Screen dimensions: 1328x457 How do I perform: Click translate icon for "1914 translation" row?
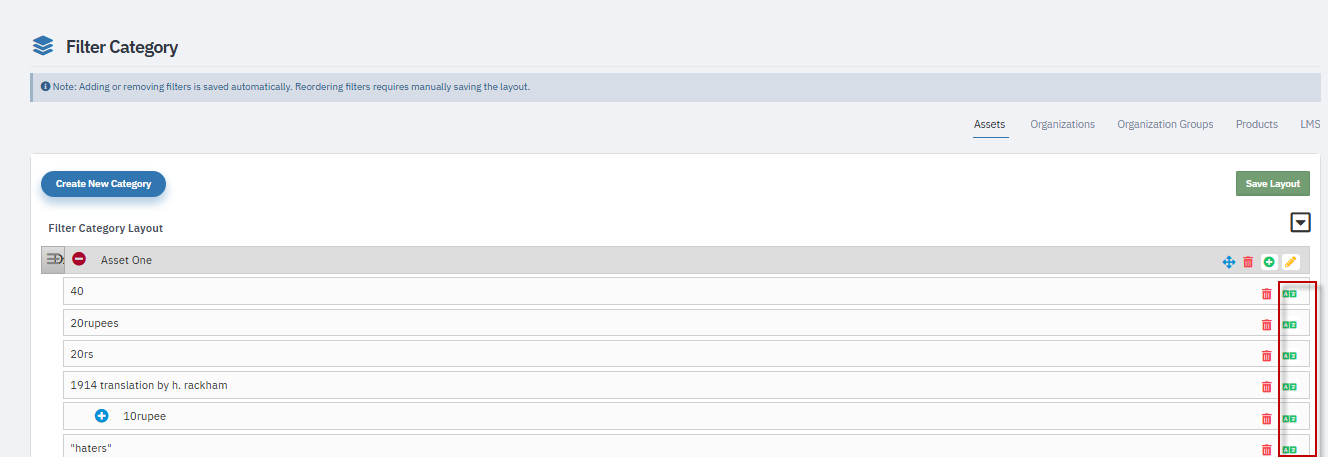click(x=1289, y=387)
